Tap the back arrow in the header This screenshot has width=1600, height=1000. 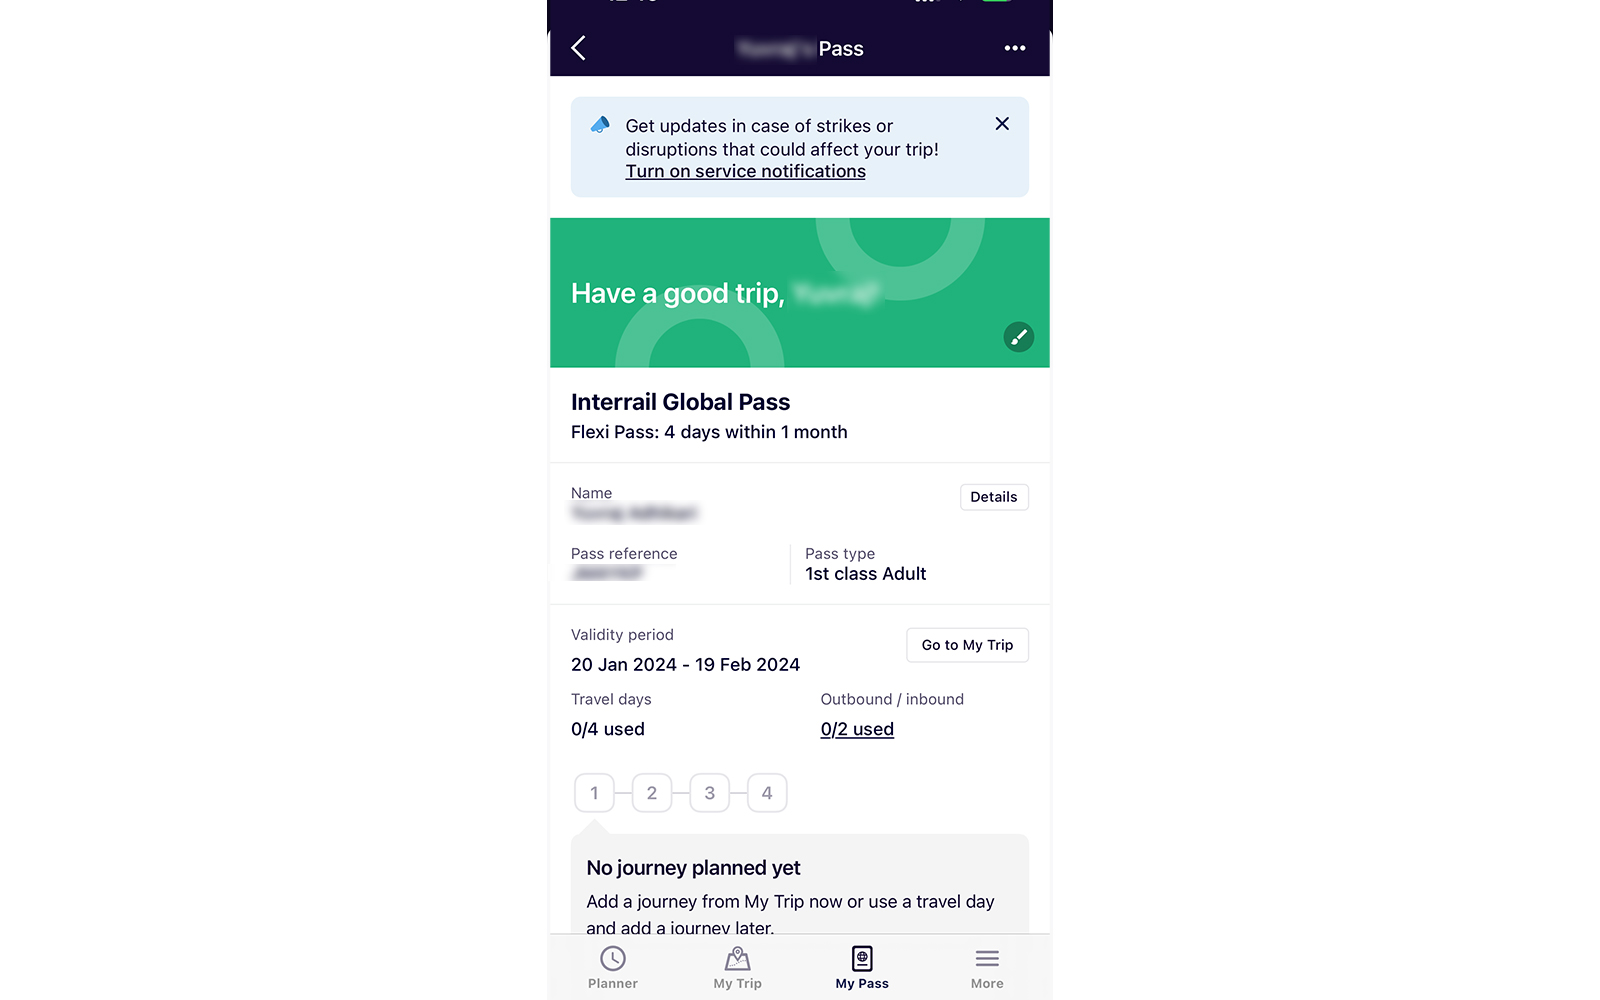pyautogui.click(x=578, y=47)
